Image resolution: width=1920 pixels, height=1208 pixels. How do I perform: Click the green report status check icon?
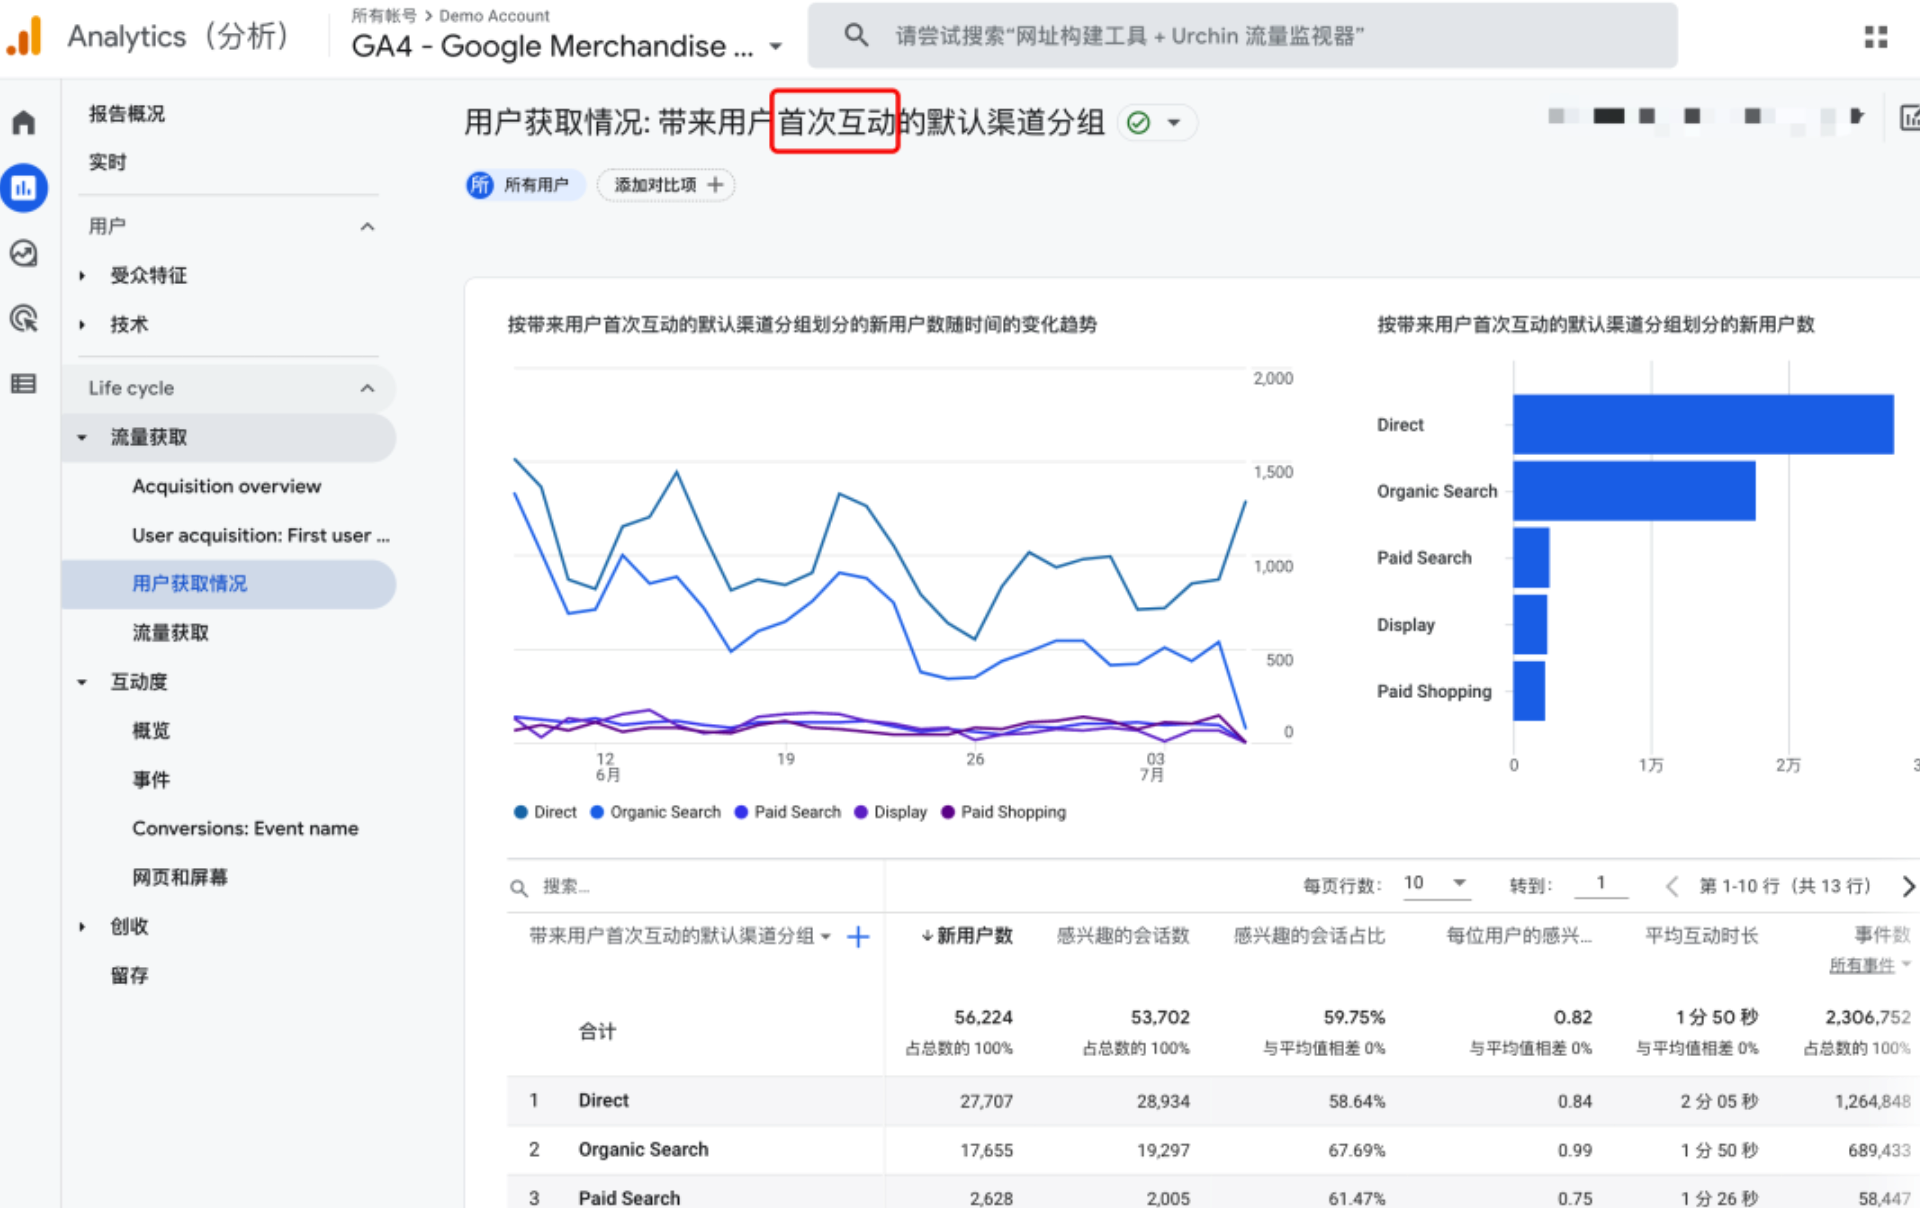click(x=1138, y=123)
